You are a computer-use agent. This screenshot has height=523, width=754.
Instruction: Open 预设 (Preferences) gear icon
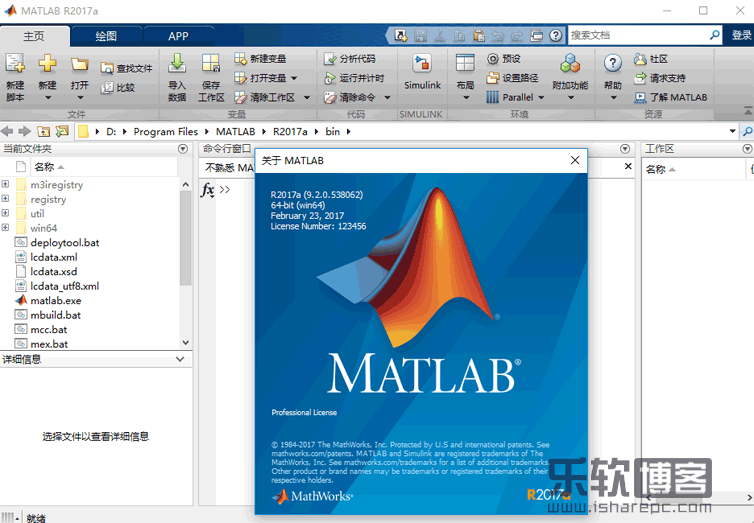[x=493, y=59]
